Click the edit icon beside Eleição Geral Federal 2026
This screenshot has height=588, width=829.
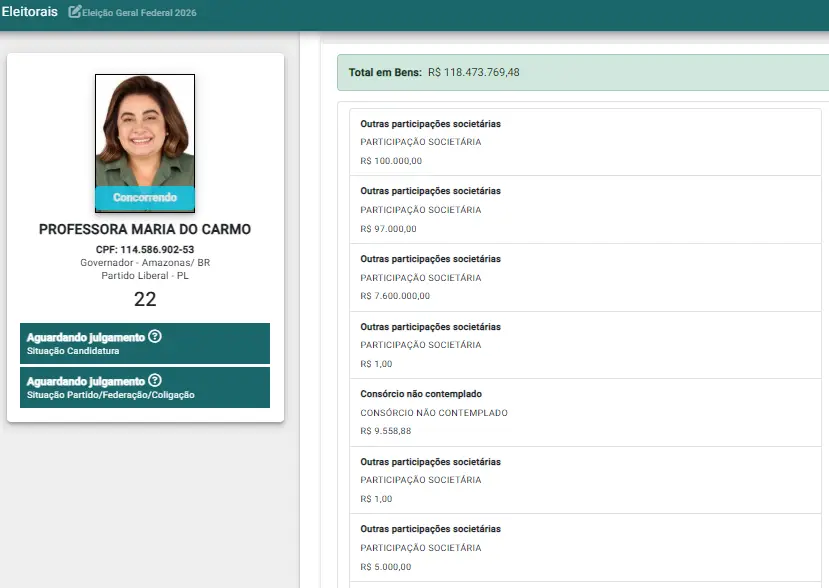tap(75, 12)
